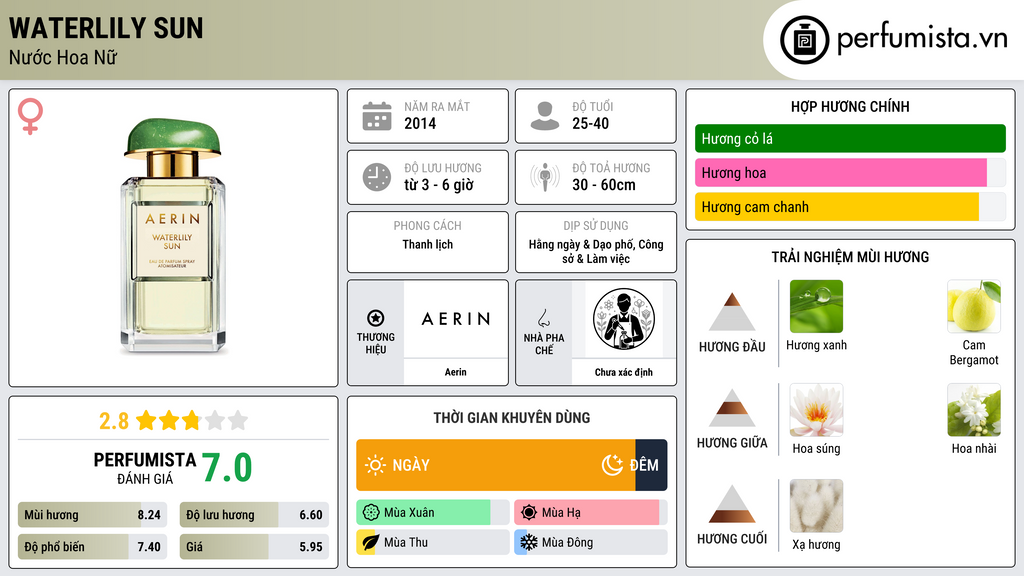Click the calendar icon beside Năm ra mắt

(377, 116)
